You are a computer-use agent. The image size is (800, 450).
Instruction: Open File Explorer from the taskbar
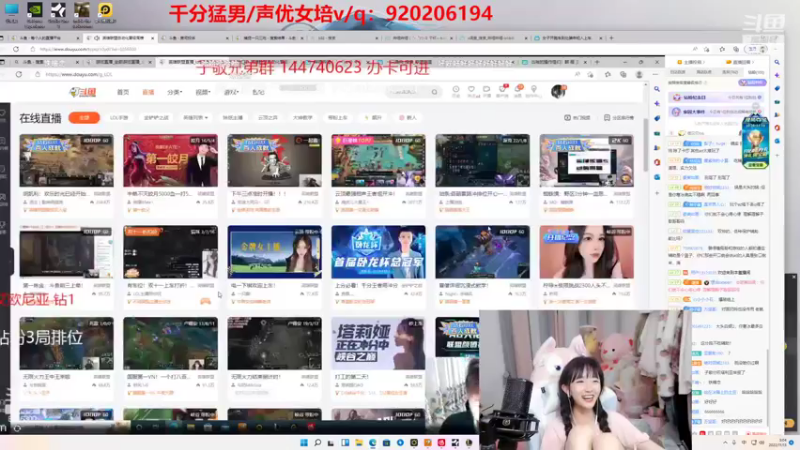[x=359, y=442]
